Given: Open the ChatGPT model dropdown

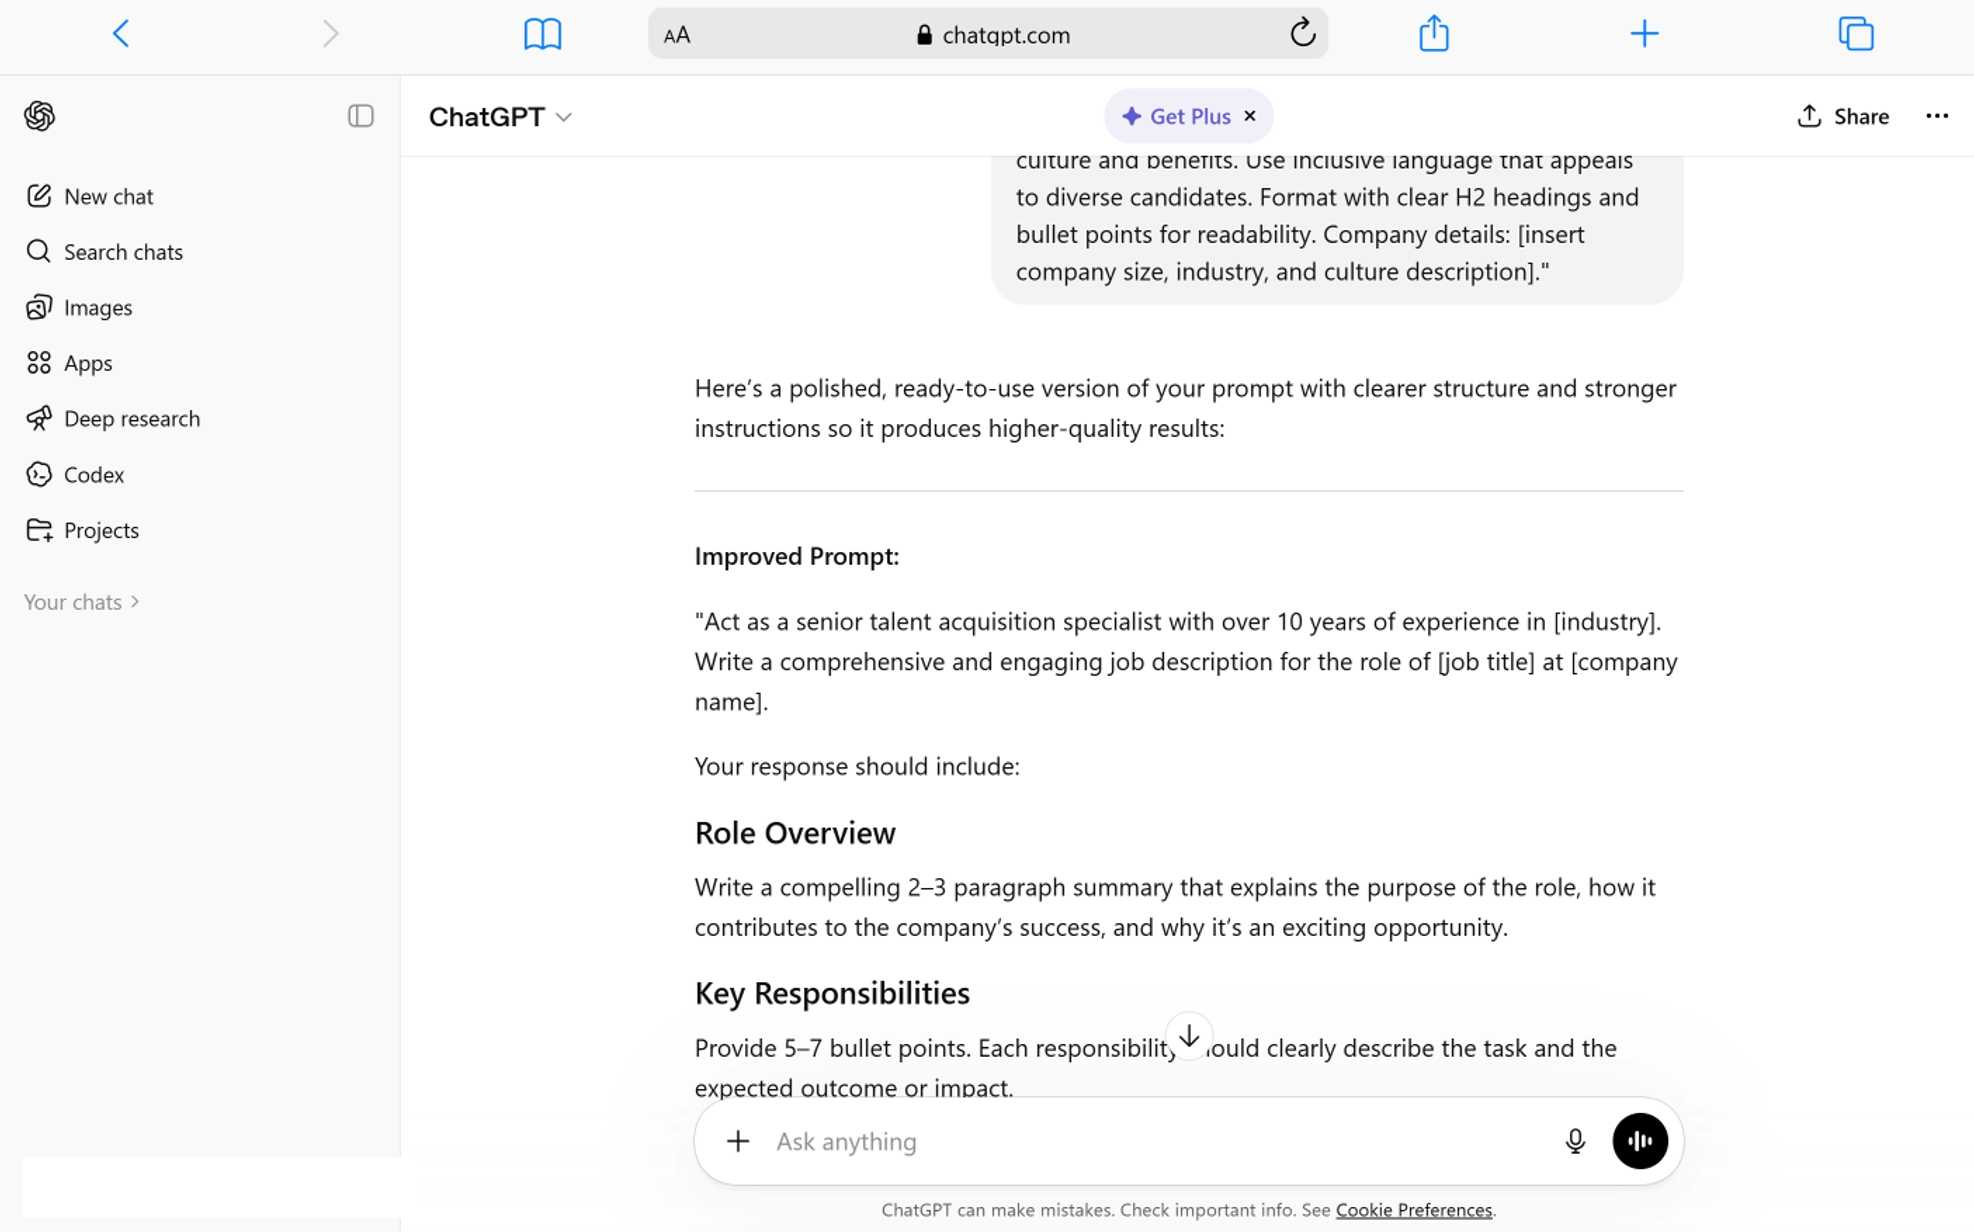Looking at the screenshot, I should point(500,117).
